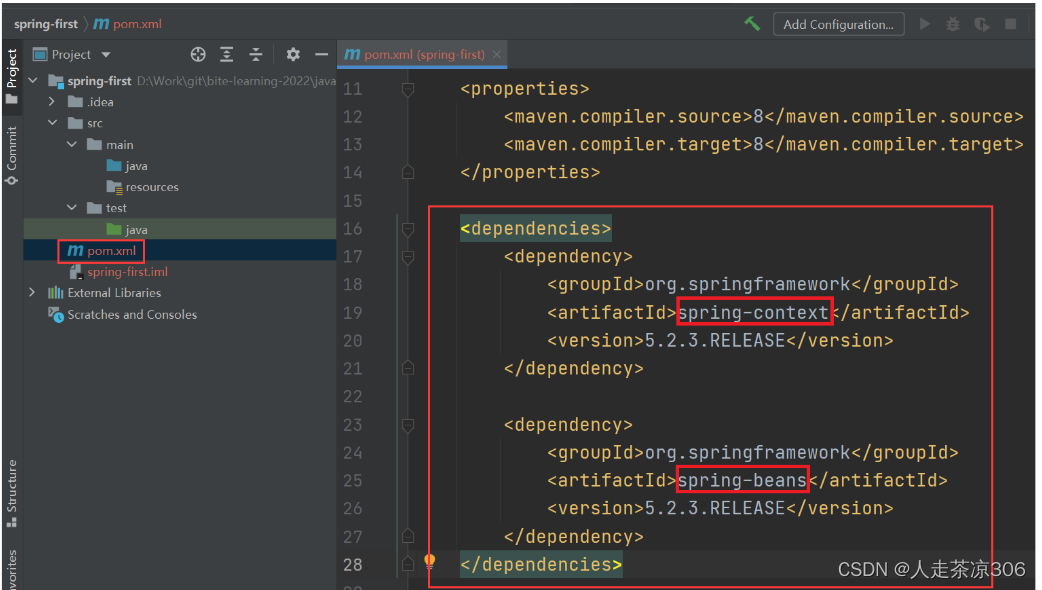Collapse the src folder
This screenshot has width=1042, height=590.
coord(52,123)
